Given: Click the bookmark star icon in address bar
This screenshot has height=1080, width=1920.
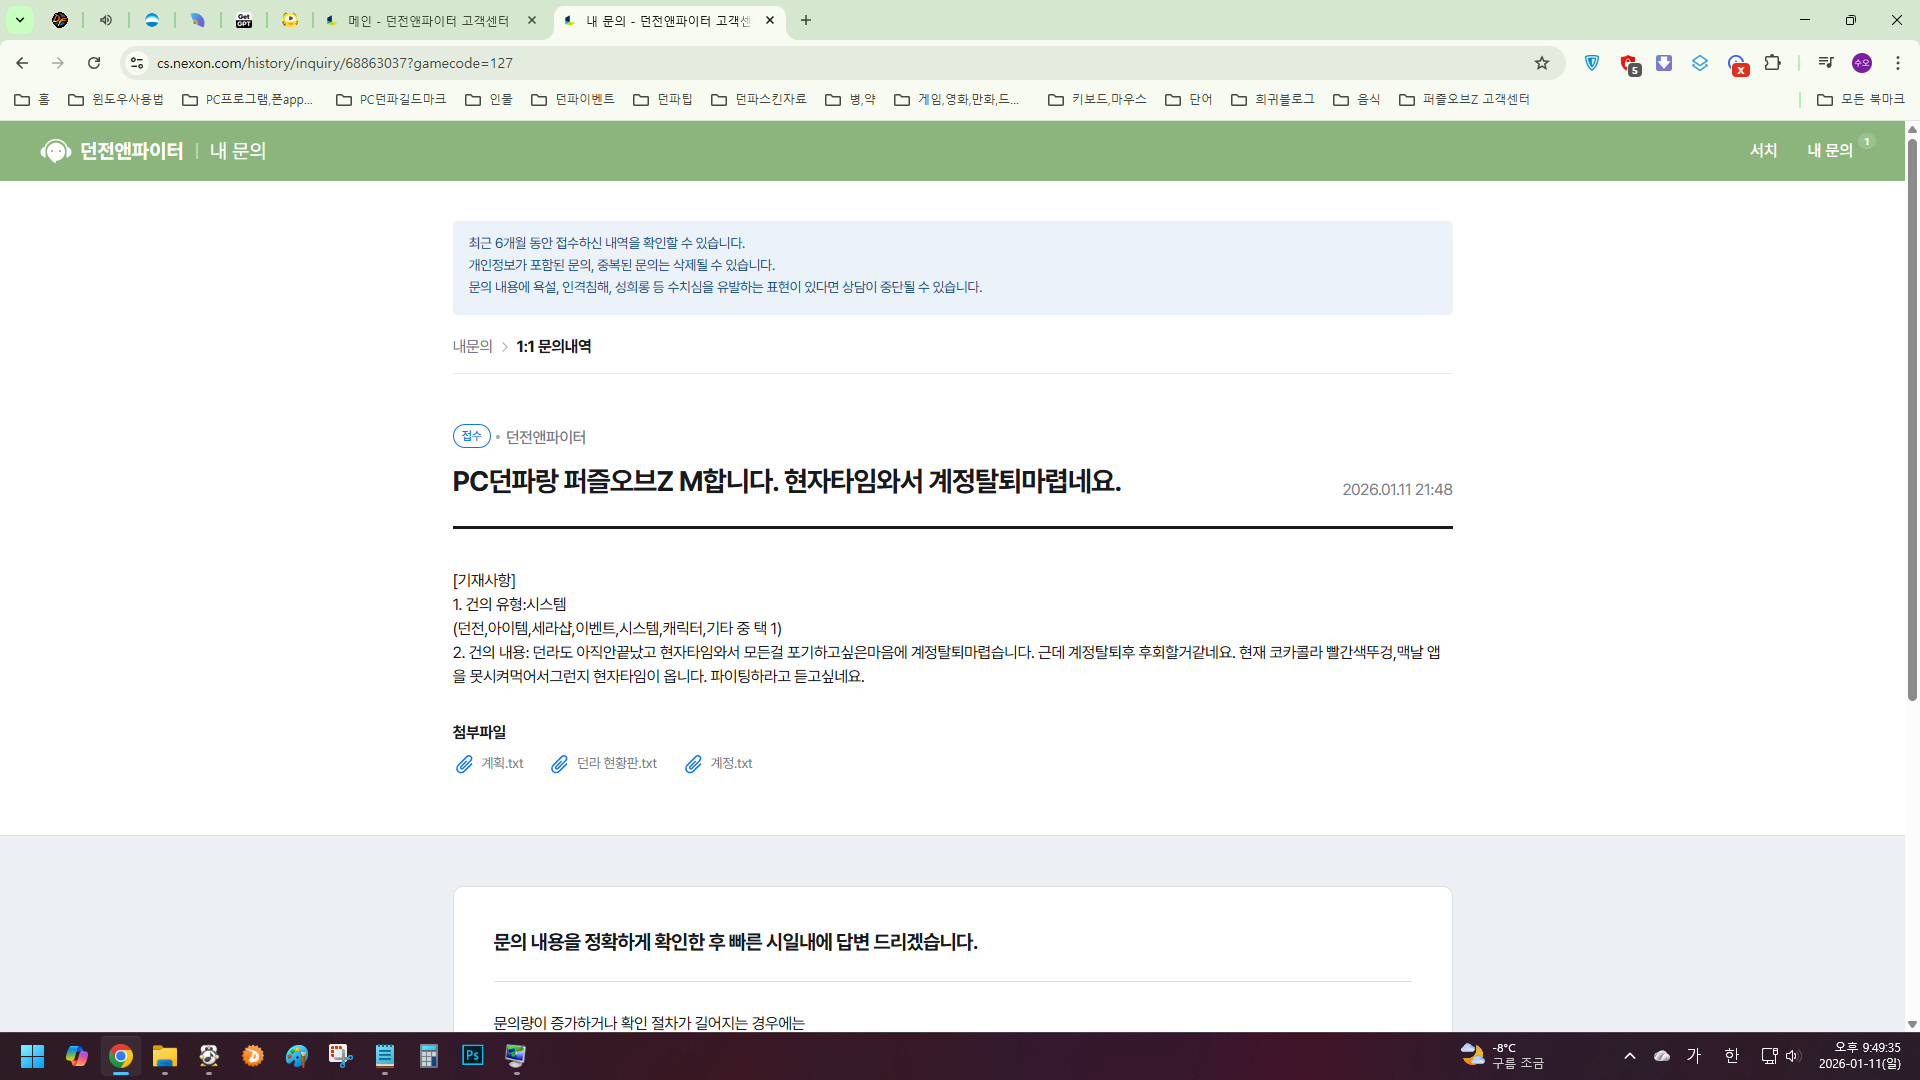Looking at the screenshot, I should (x=1542, y=63).
